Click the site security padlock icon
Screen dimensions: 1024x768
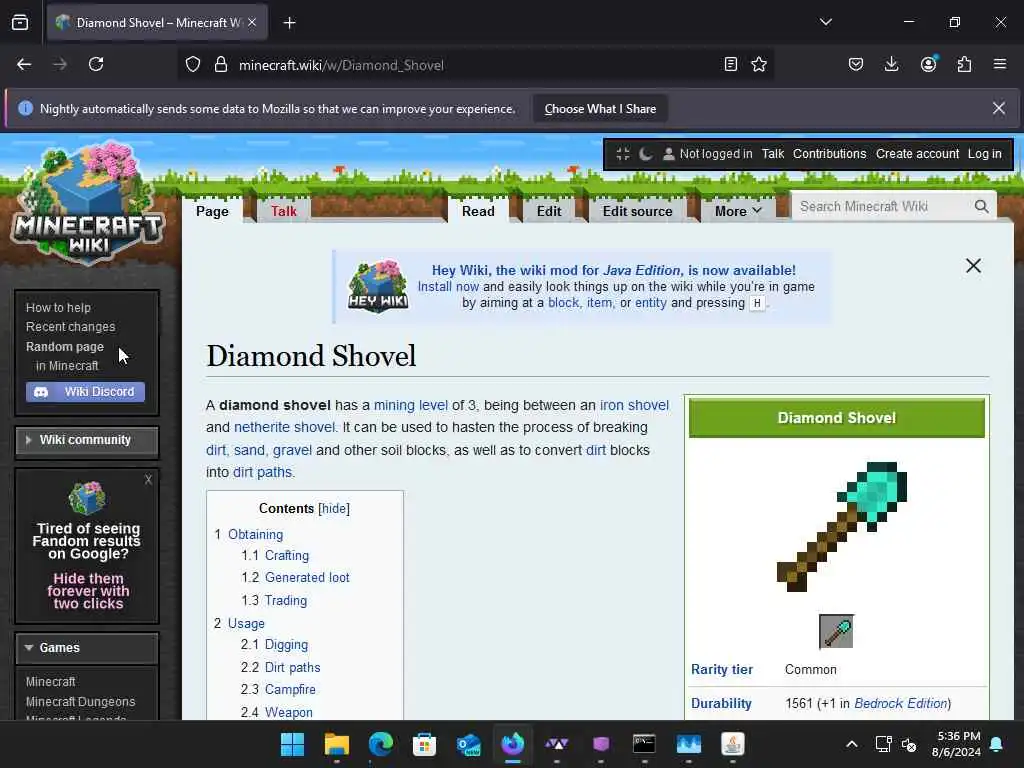[221, 65]
